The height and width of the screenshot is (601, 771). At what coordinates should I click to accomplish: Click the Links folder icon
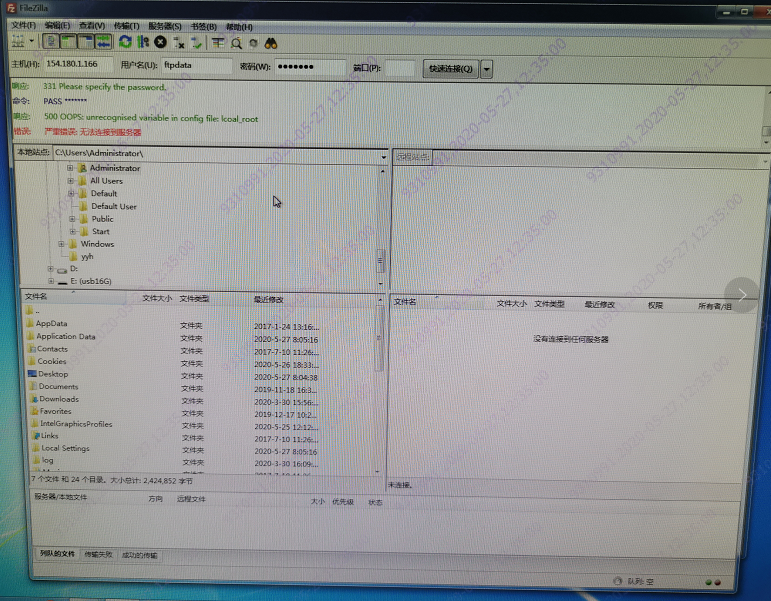36,435
